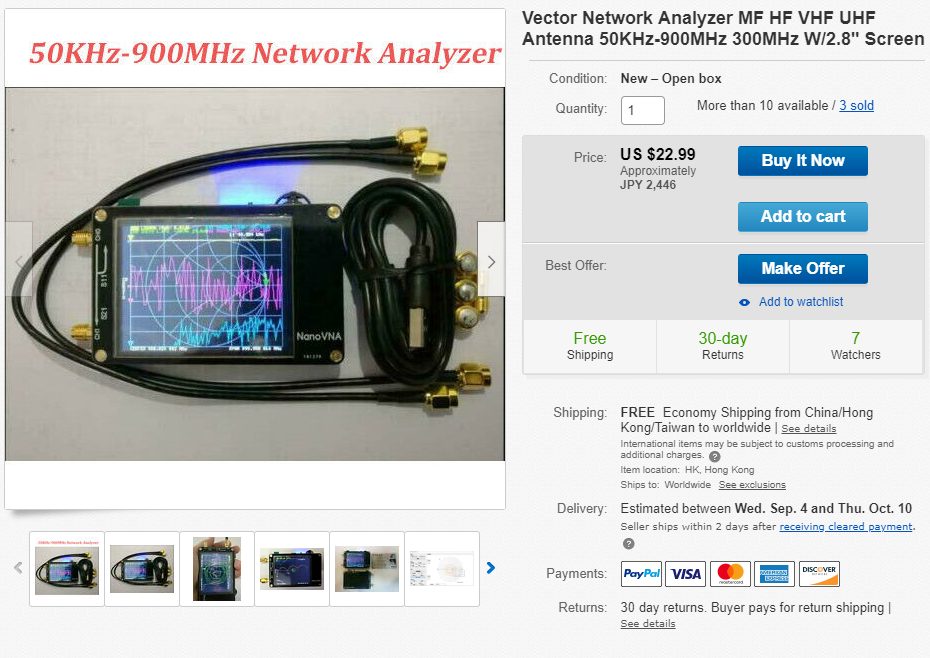Open See exclusions link

coord(752,485)
